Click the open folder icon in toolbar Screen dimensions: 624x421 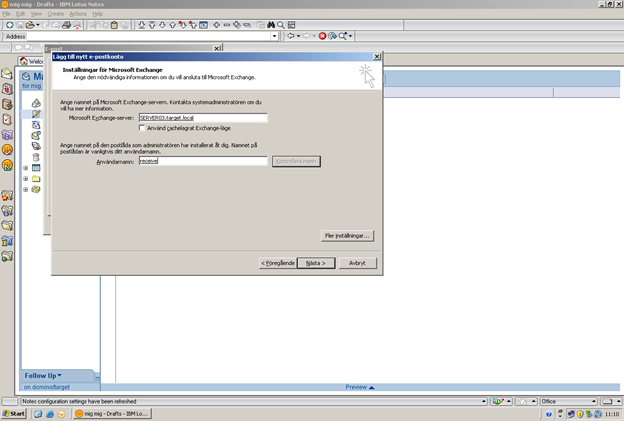click(30, 25)
